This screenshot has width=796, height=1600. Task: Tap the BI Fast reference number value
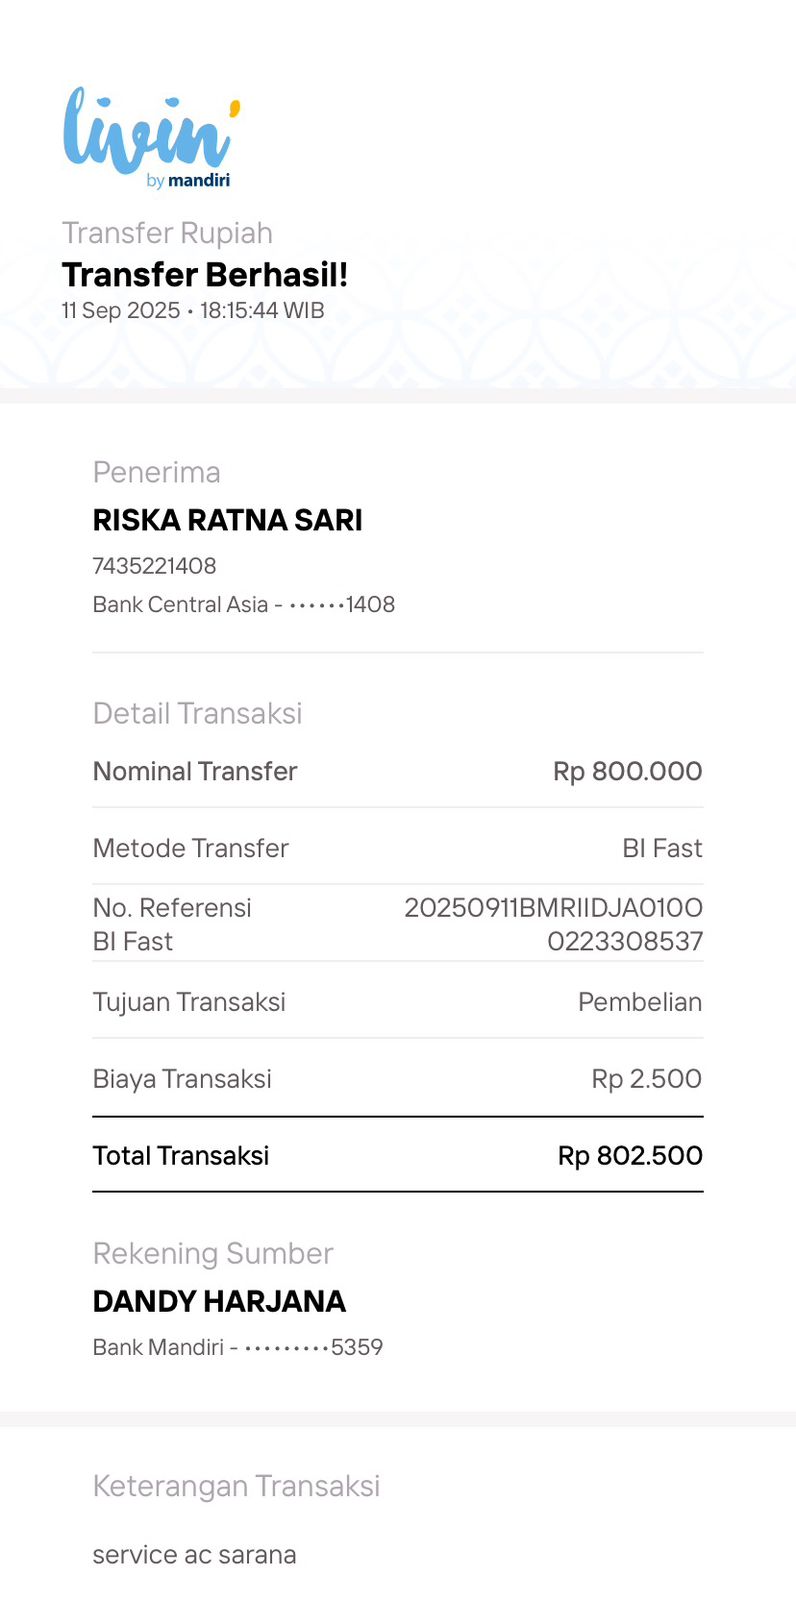tap(553, 924)
